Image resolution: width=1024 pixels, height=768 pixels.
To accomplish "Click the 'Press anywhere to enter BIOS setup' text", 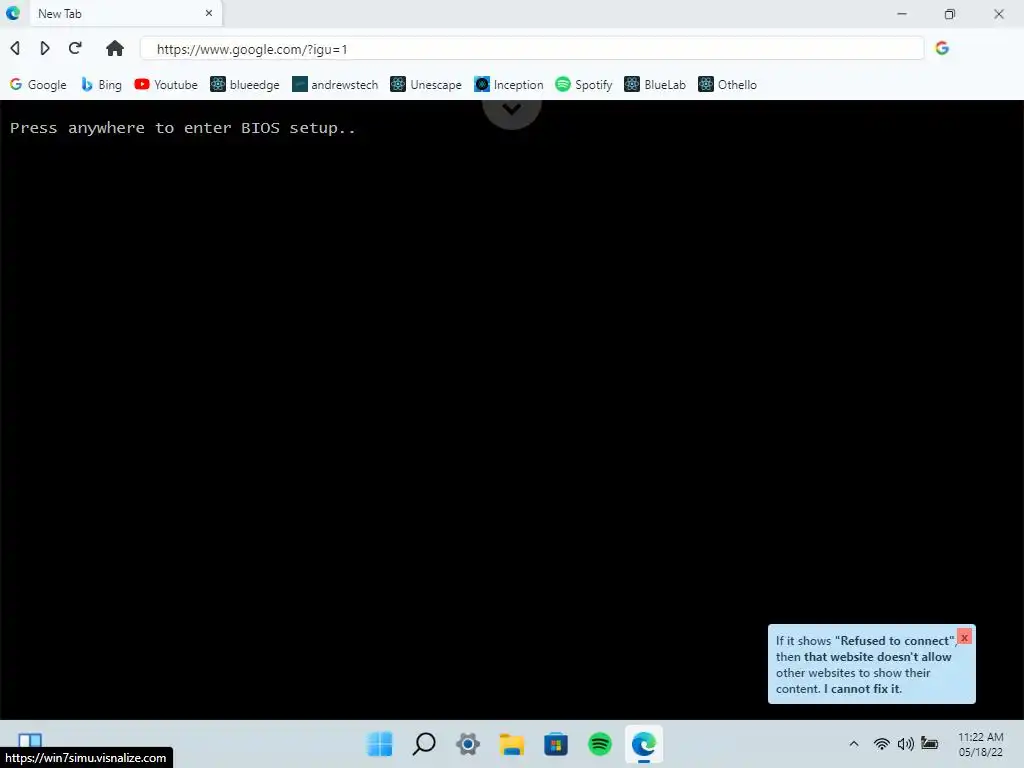I will tap(183, 128).
